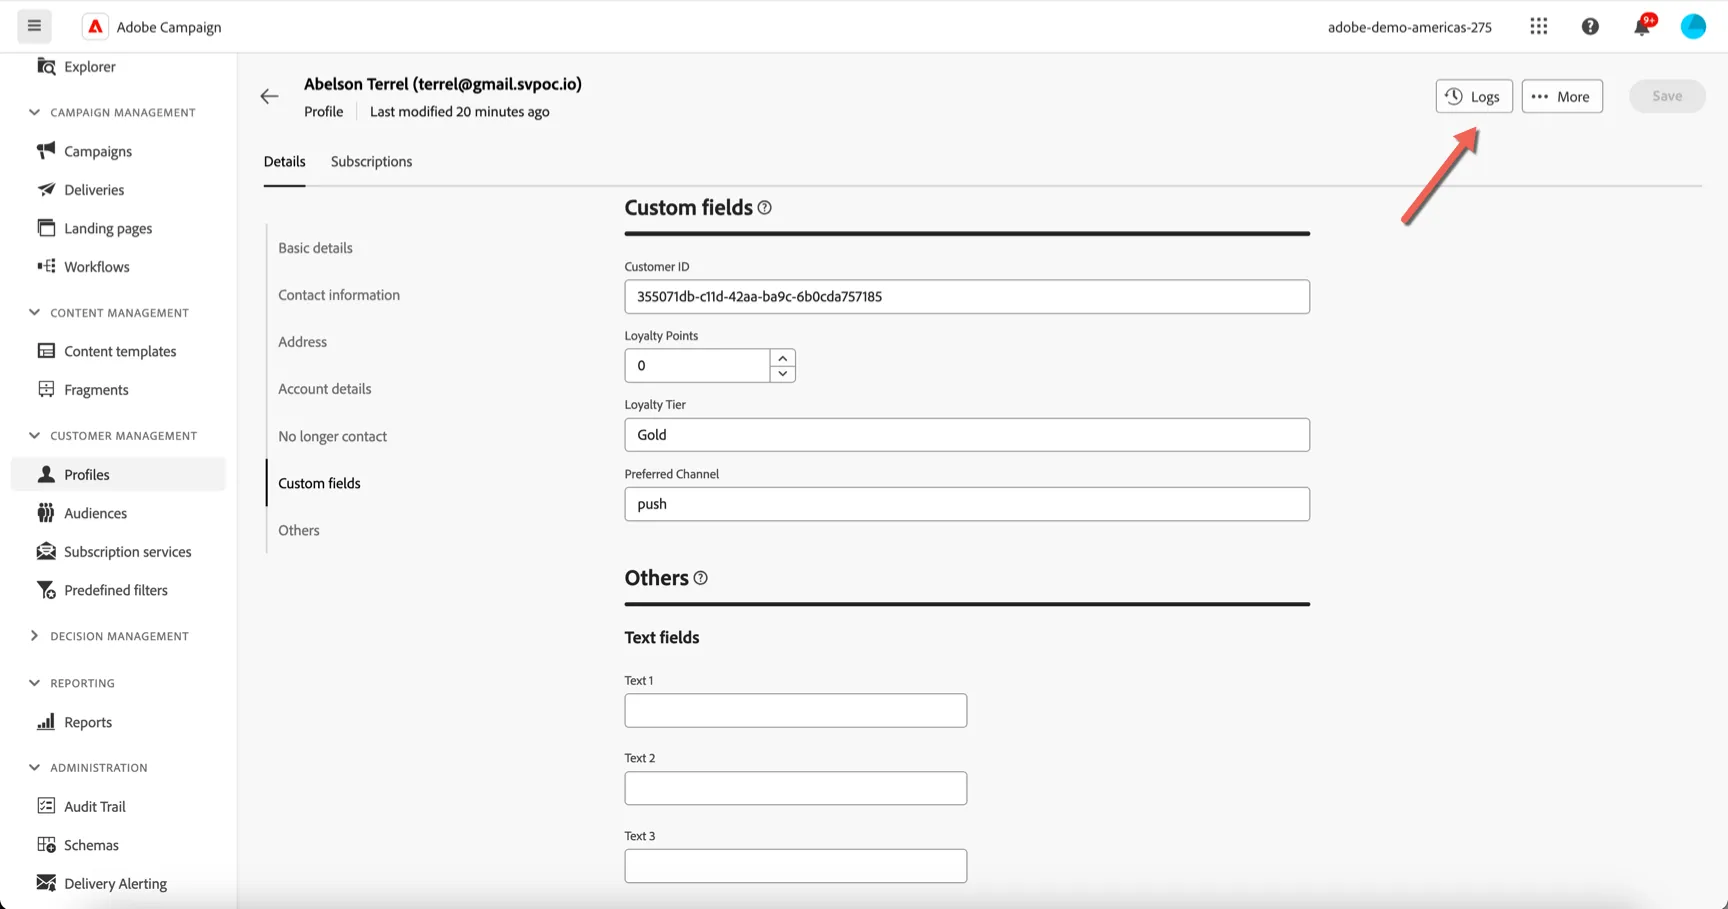Click the Content templates icon
This screenshot has height=909, width=1728.
pyautogui.click(x=46, y=351)
